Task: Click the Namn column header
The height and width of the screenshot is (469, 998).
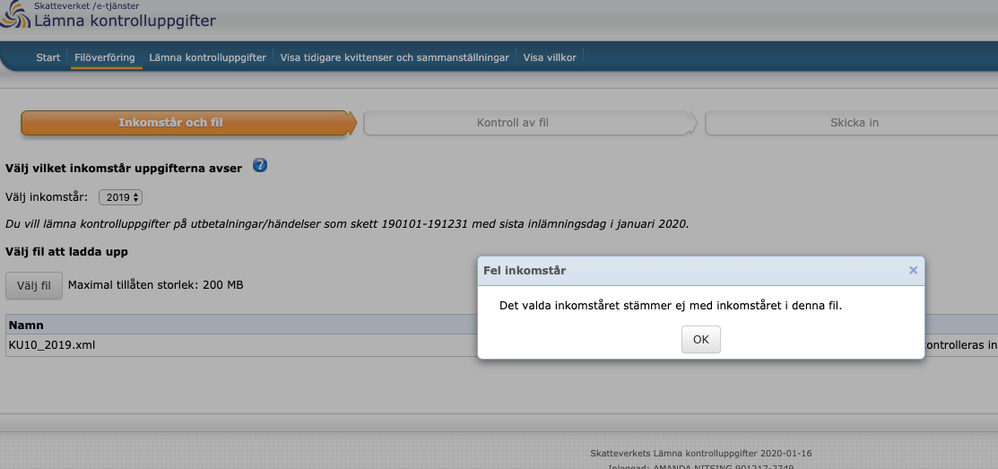Action: 26,325
